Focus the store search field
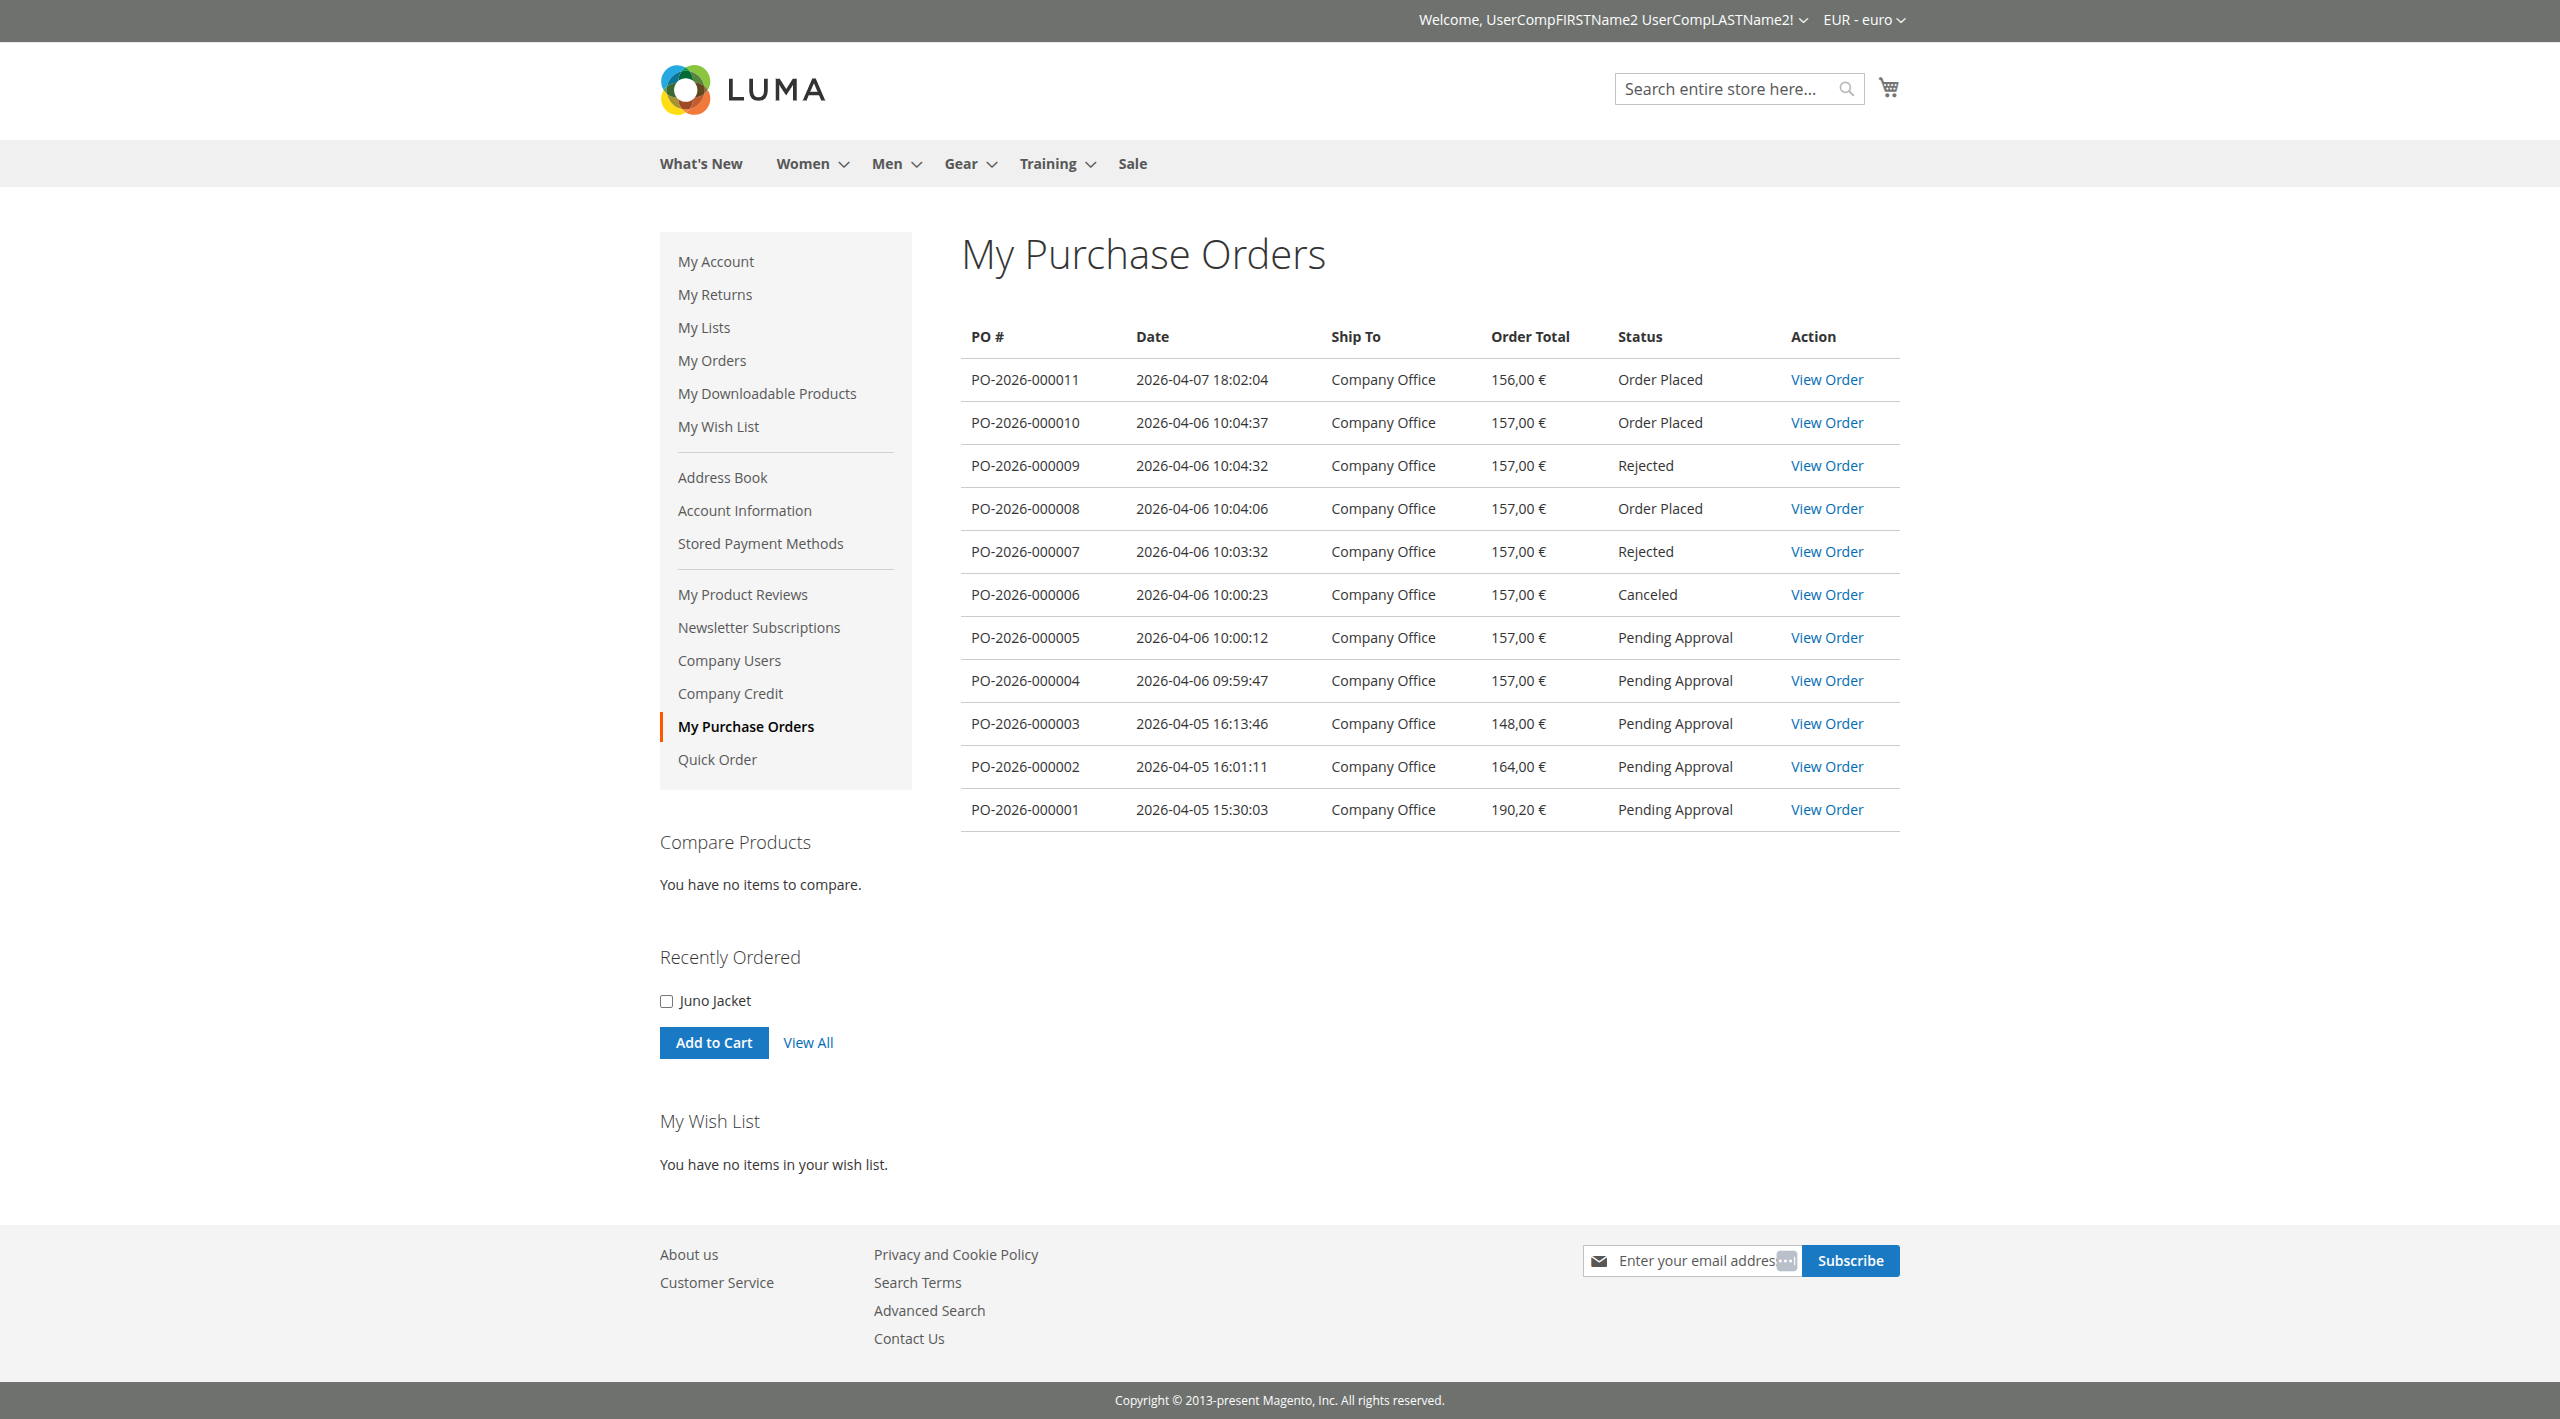Image resolution: width=2560 pixels, height=1419 pixels. (x=1725, y=89)
